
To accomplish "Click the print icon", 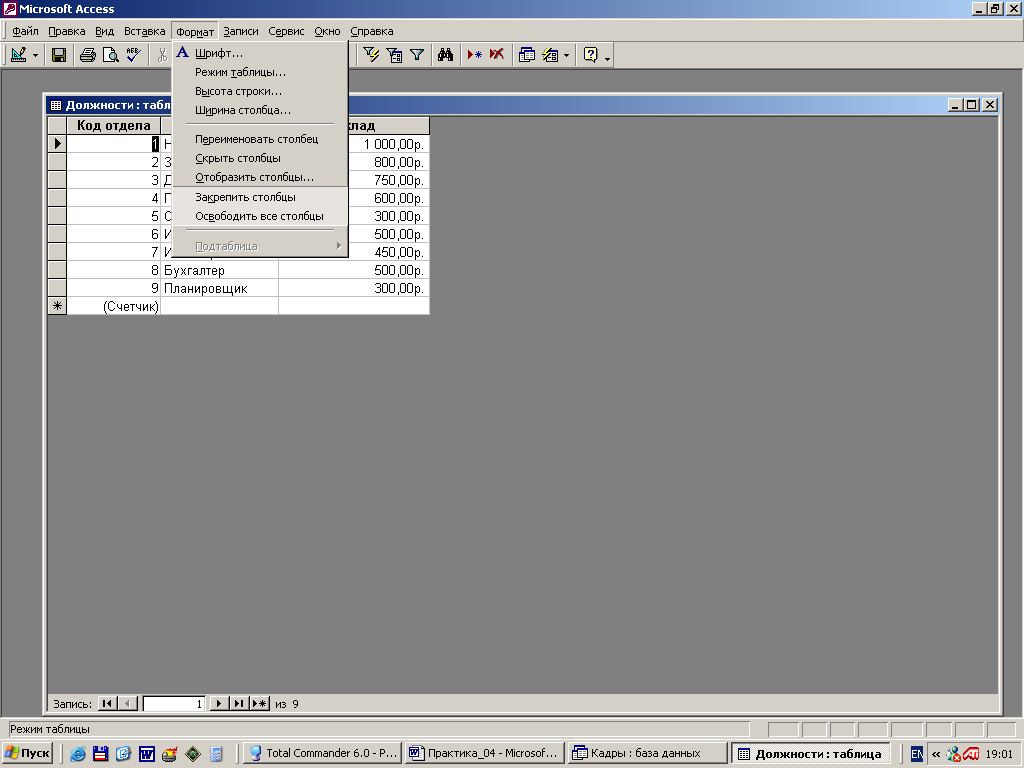I will click(x=88, y=55).
